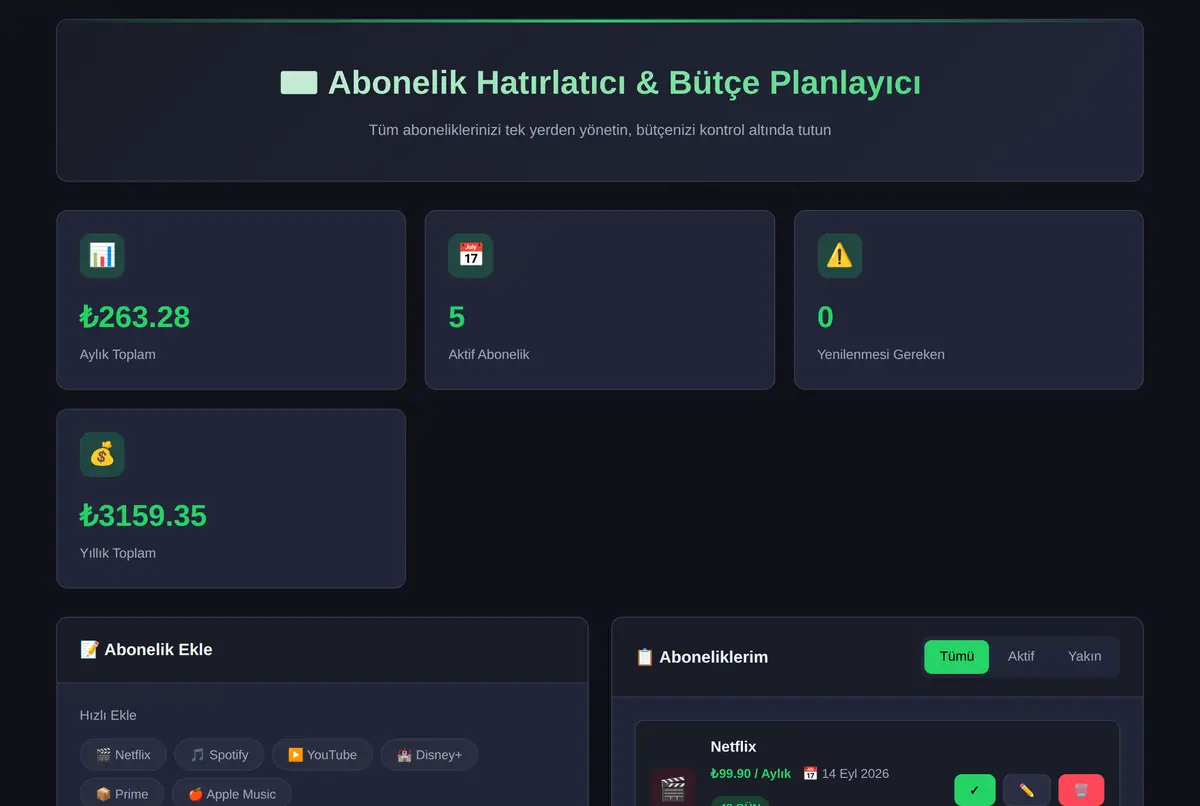
Task: Click the calendar icon beside 14 Eyl 2026
Action: 810,774
